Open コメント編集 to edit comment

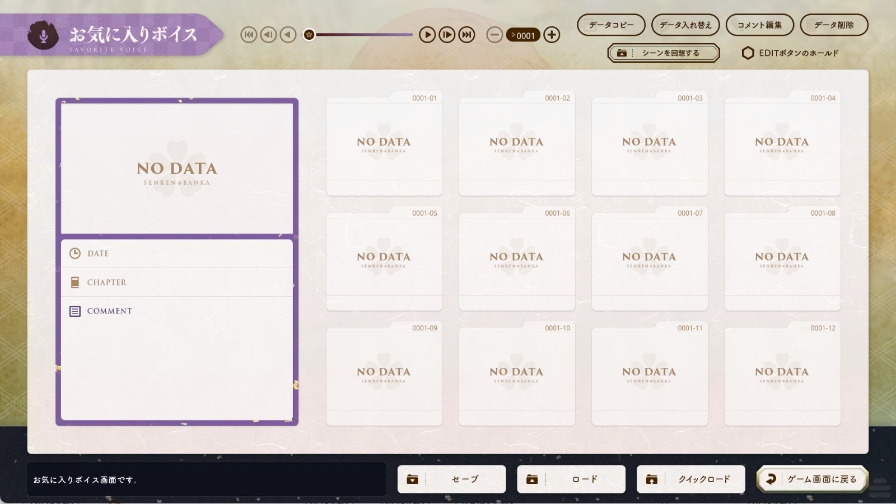pos(759,25)
